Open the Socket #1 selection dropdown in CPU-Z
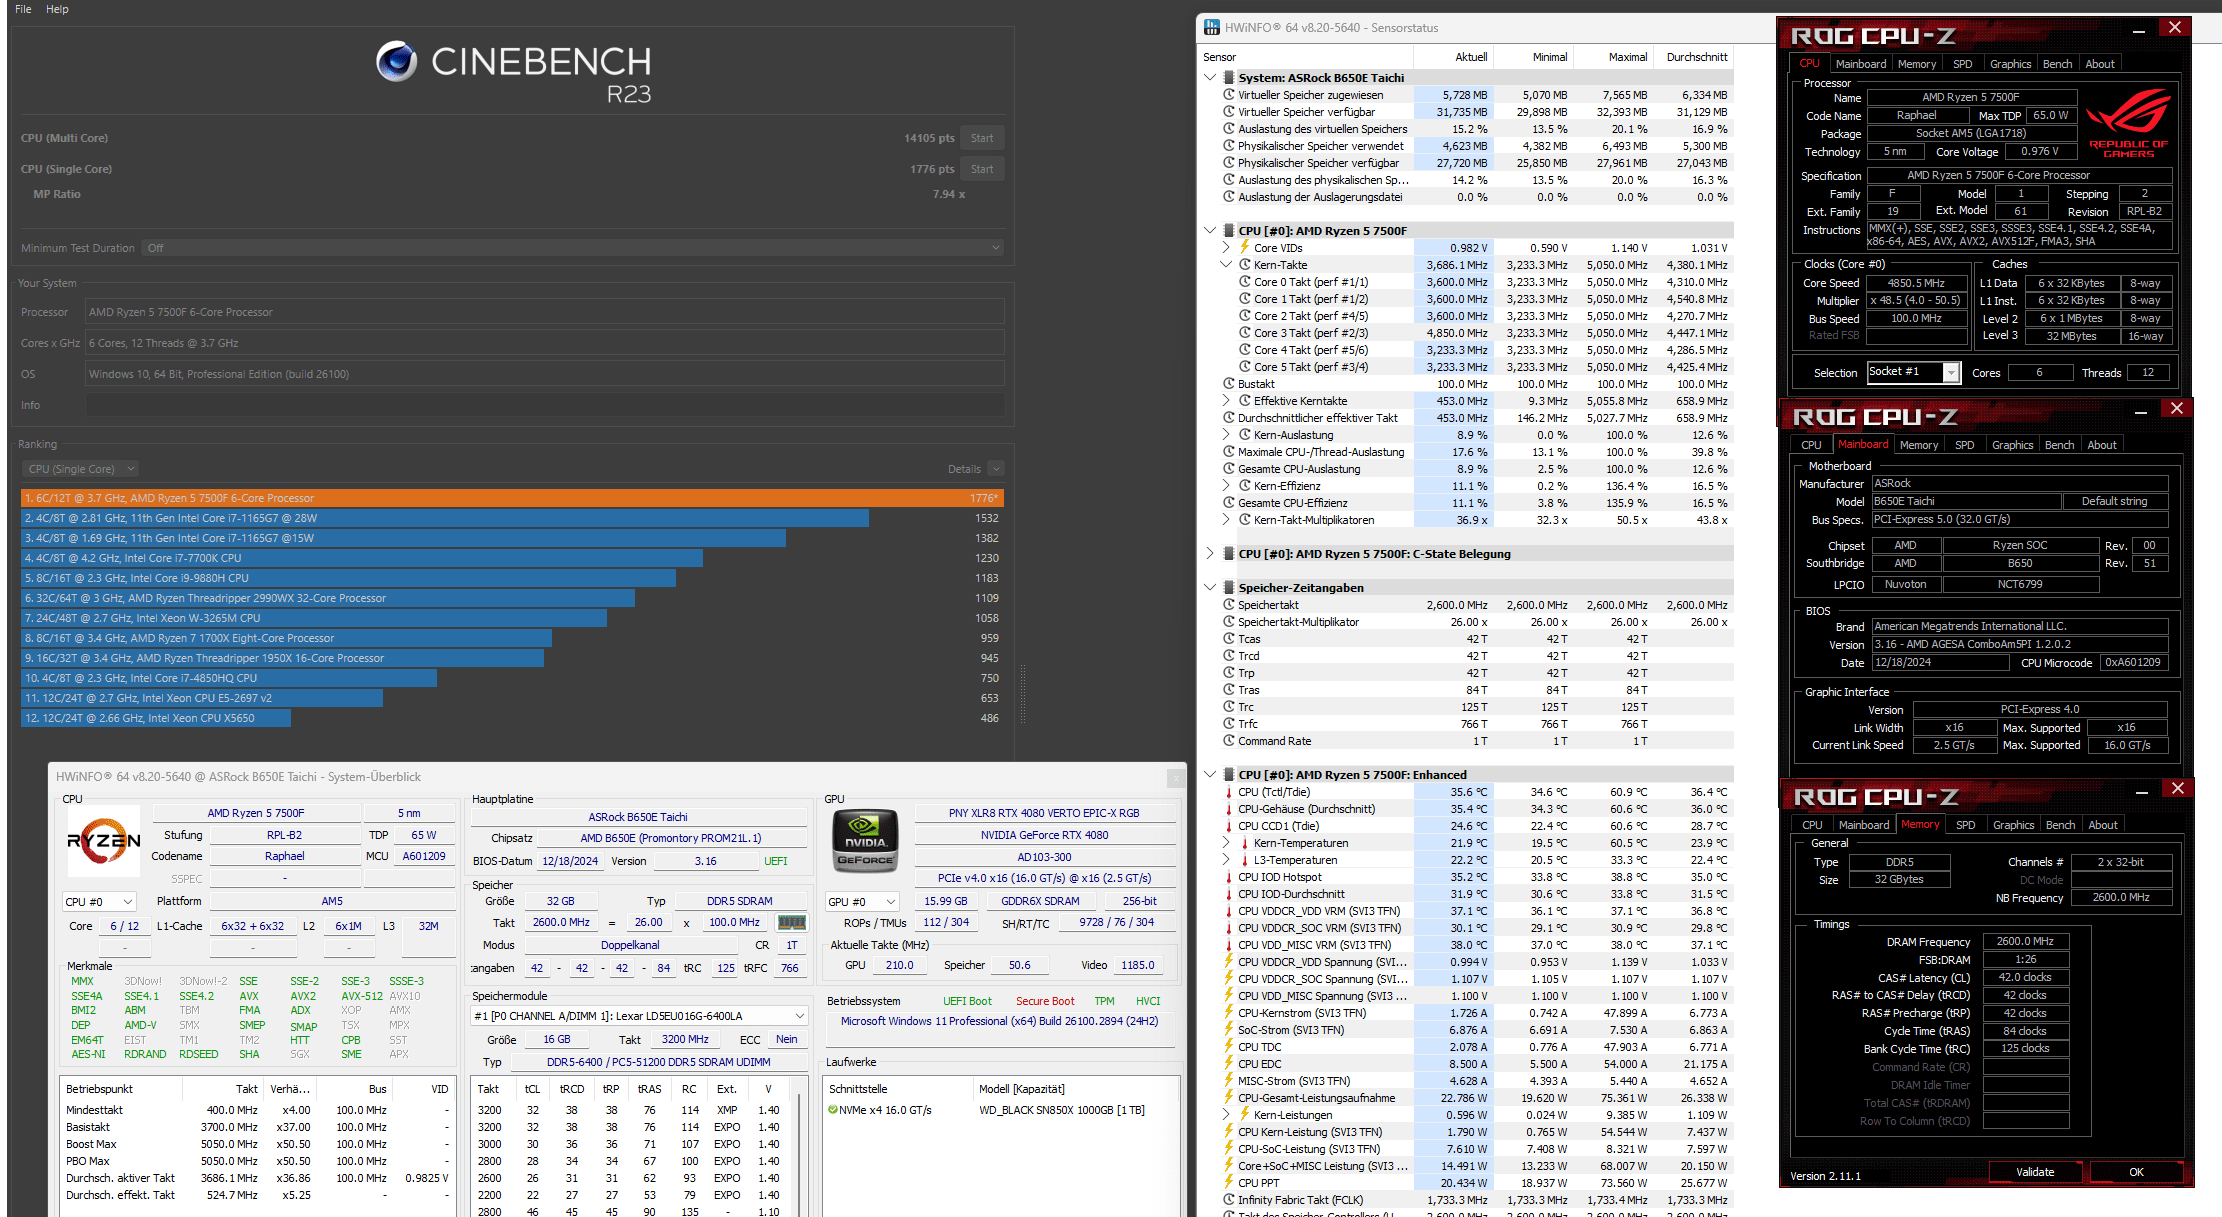 (1913, 372)
